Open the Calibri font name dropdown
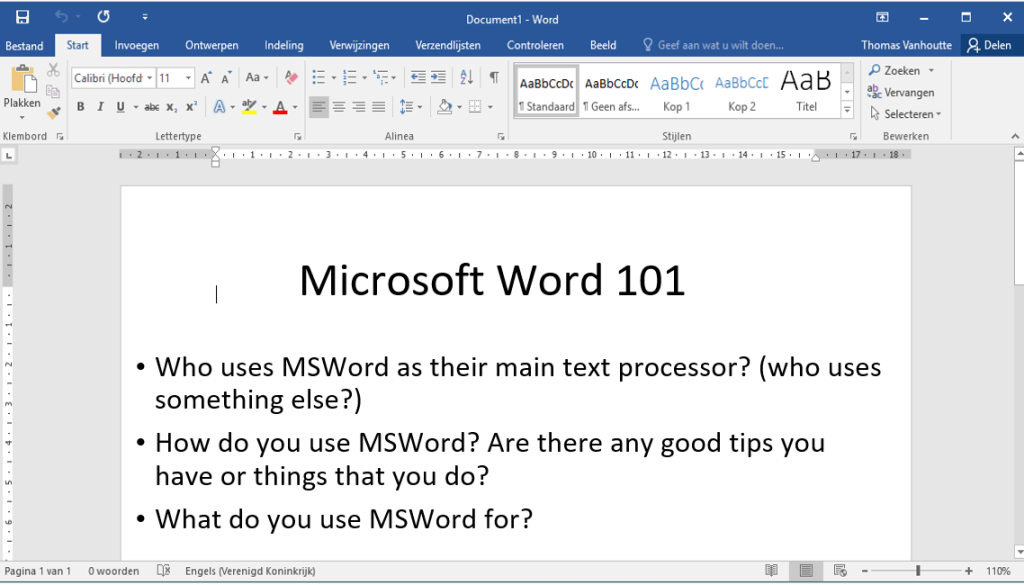1024x585 pixels. pos(150,78)
